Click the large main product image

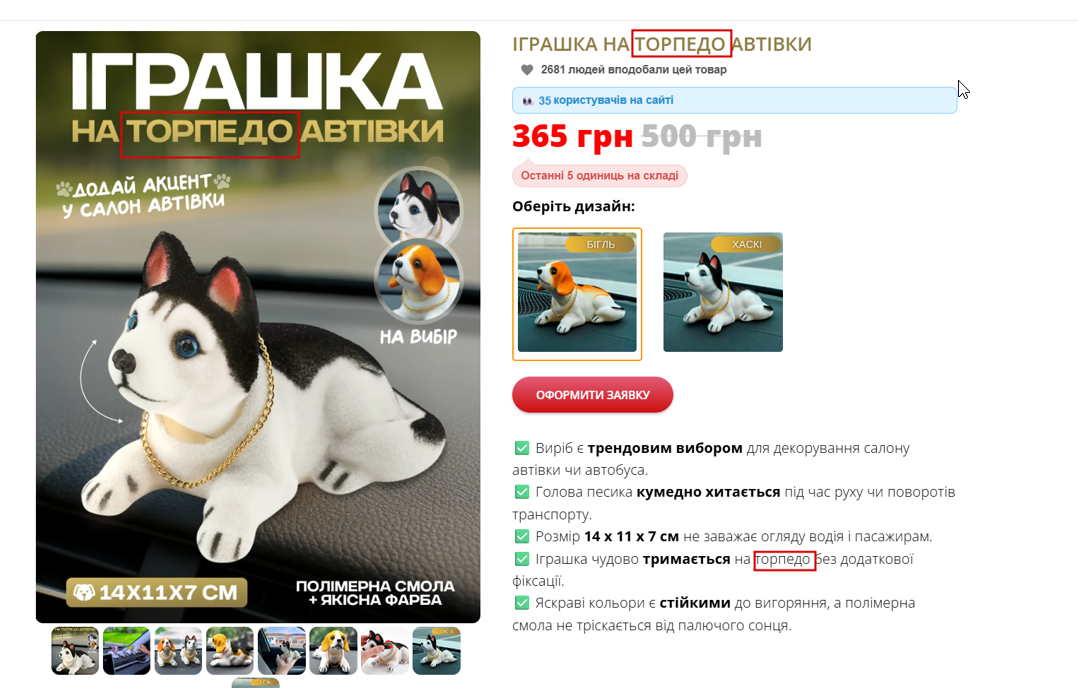tap(258, 326)
